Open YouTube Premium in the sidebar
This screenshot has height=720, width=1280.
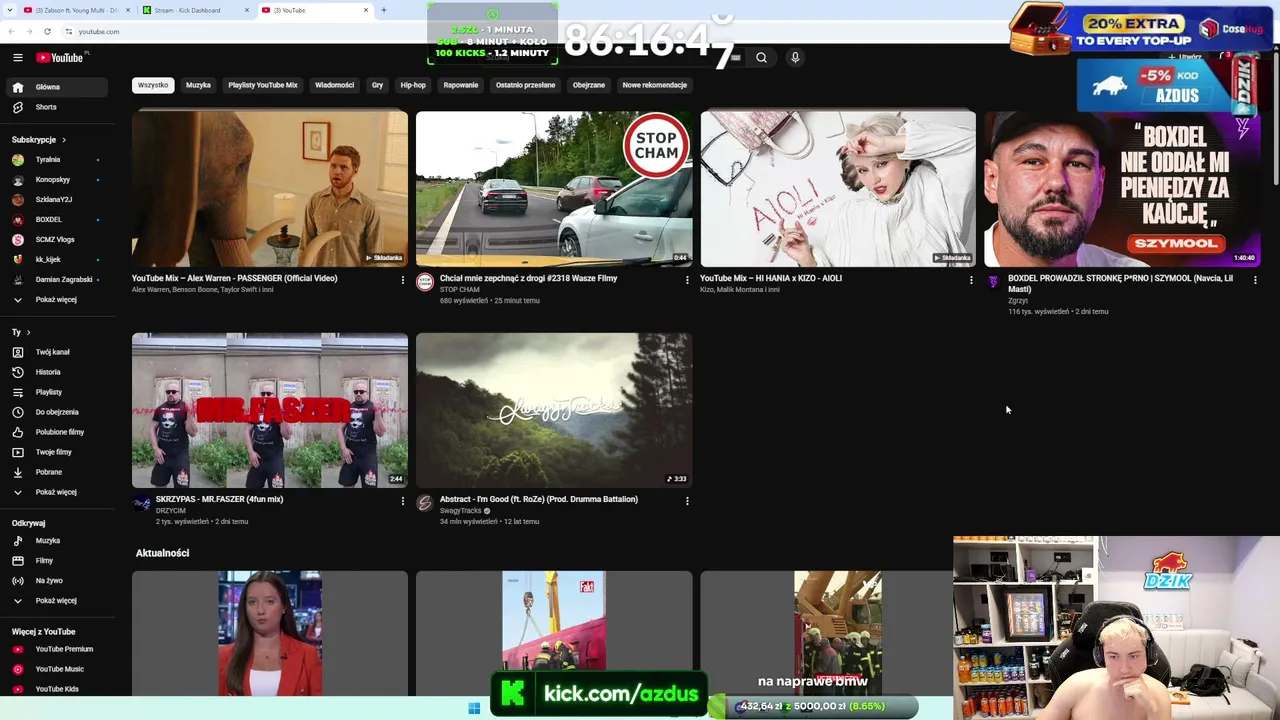click(x=56, y=649)
